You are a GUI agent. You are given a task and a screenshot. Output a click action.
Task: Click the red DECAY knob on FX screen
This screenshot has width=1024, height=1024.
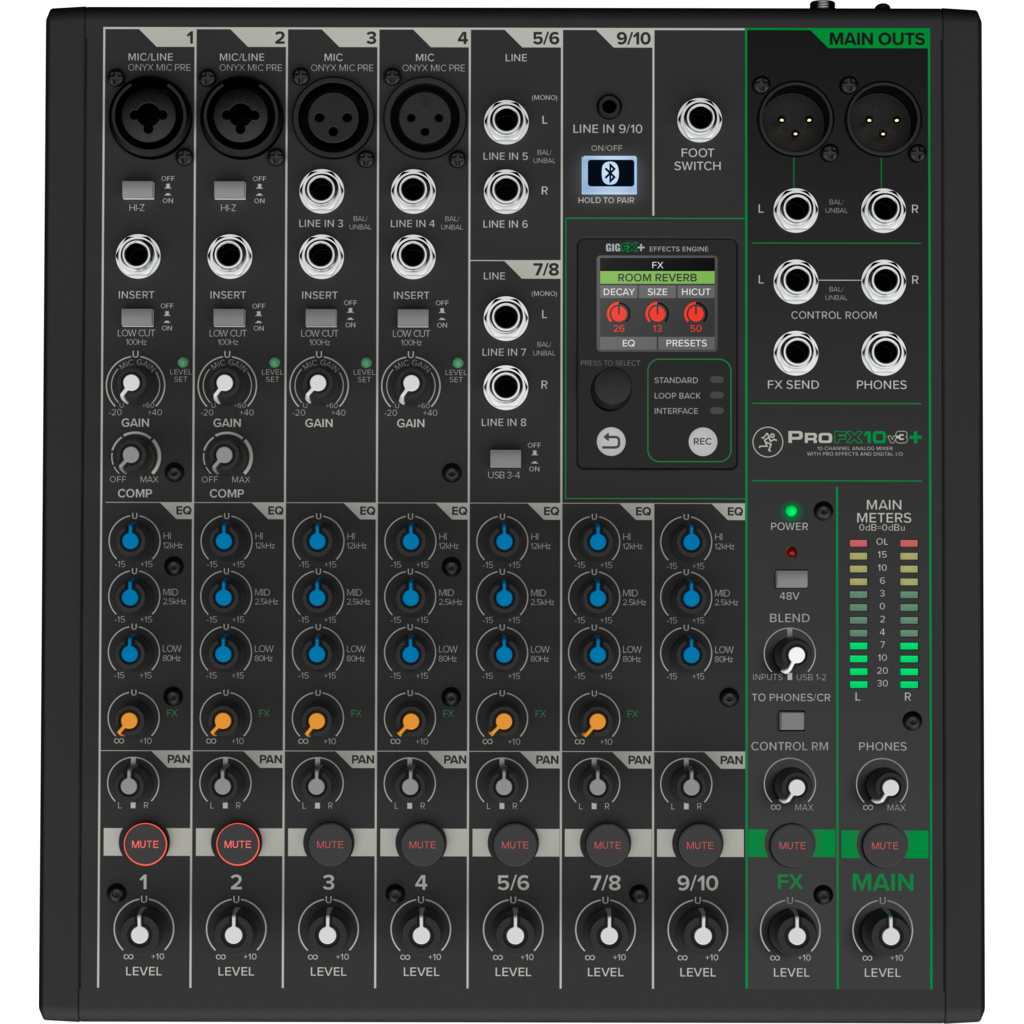pos(618,314)
